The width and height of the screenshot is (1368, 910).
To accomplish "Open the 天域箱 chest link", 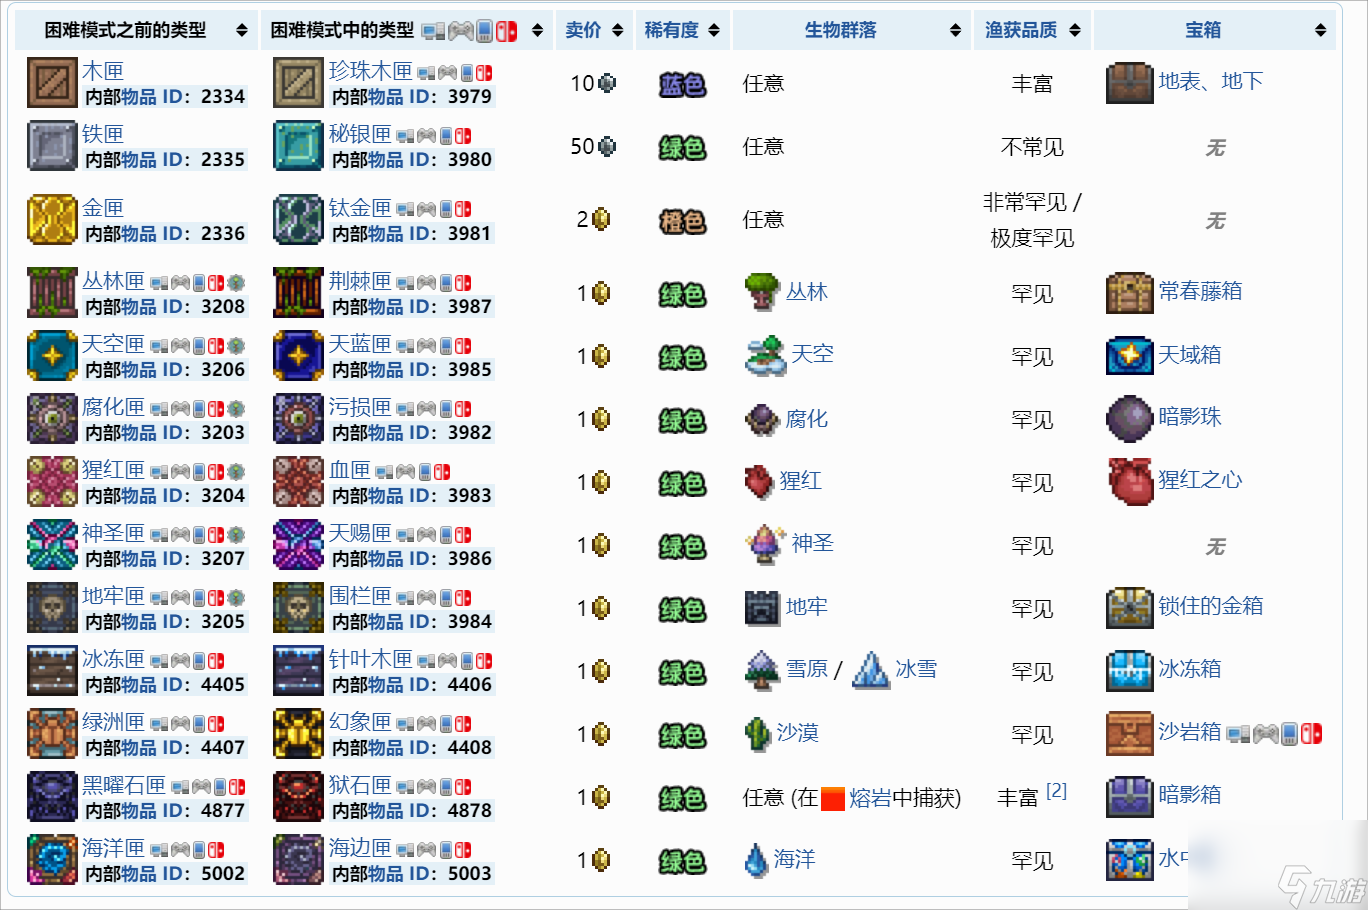I will click(1190, 354).
